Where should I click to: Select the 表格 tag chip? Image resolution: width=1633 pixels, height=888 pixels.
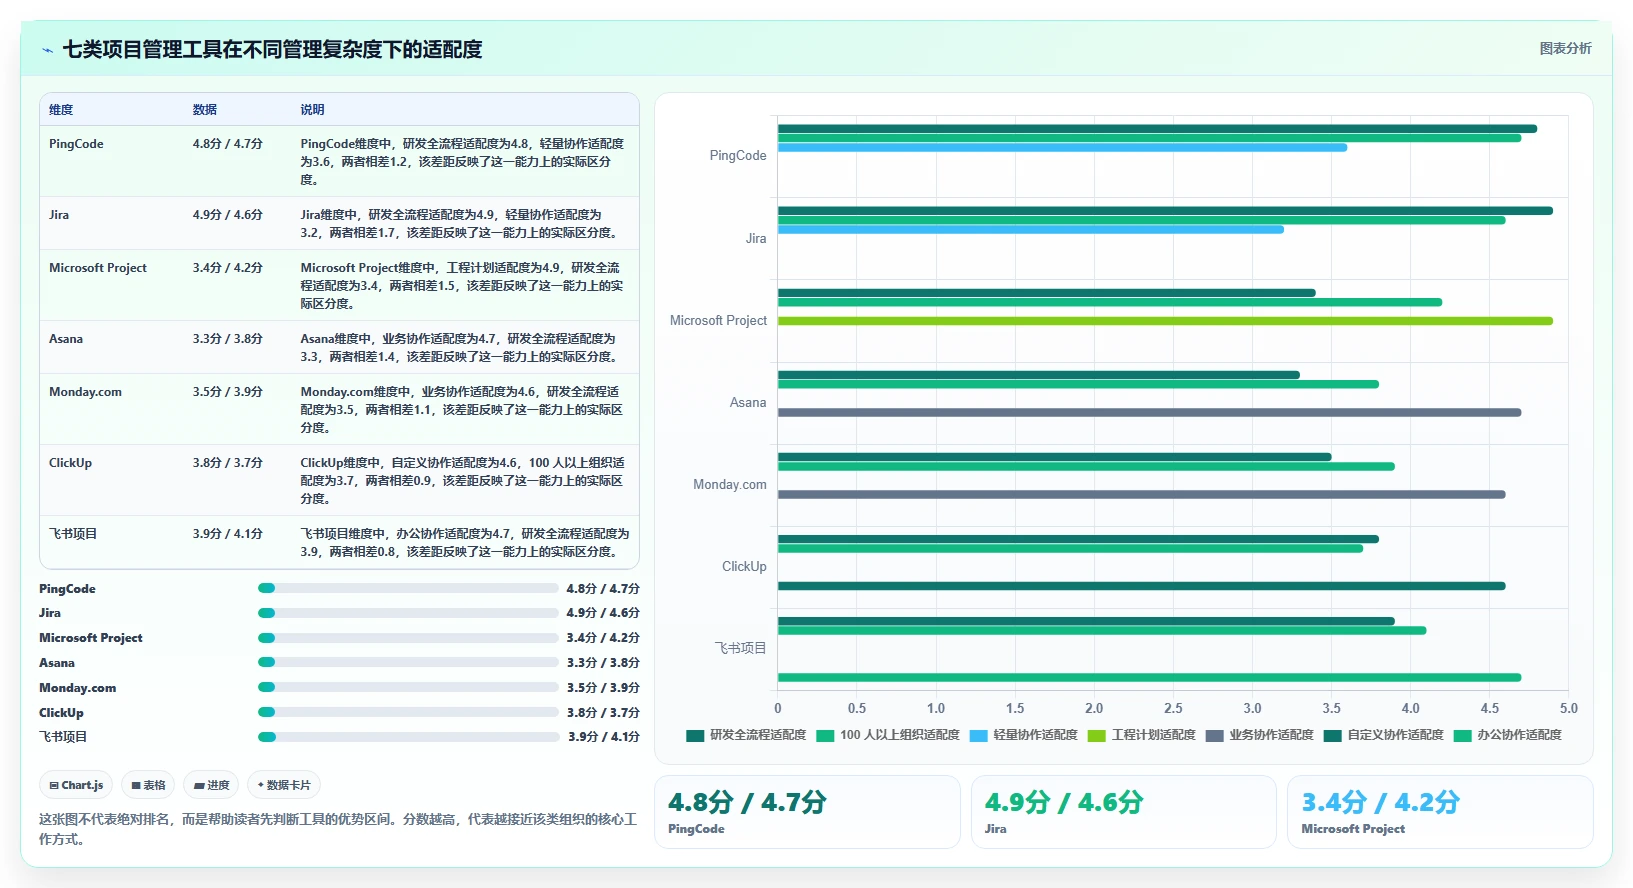pyautogui.click(x=148, y=785)
